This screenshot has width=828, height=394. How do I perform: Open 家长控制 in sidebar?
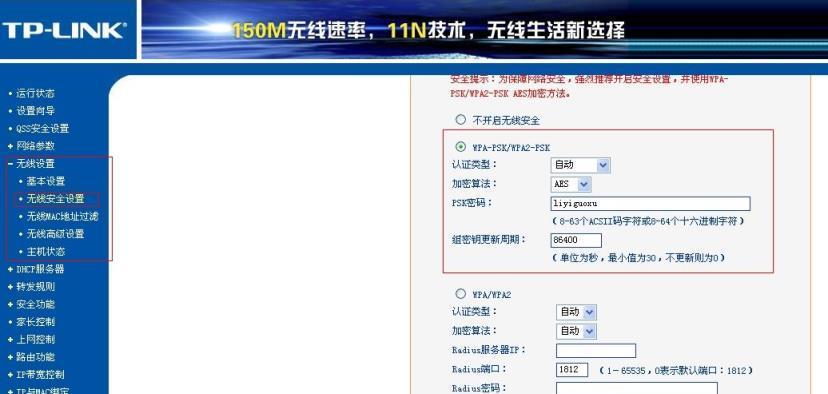pos(35,322)
